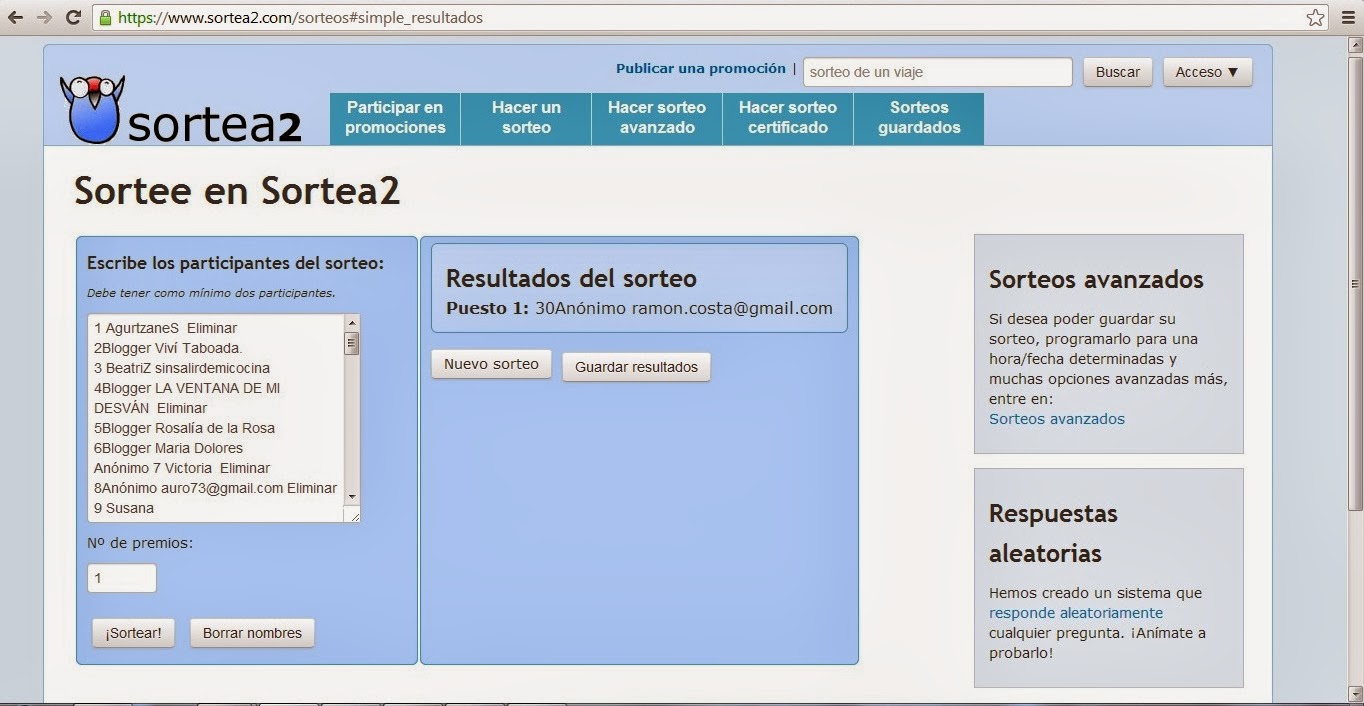Click the Buscar button
Viewport: 1364px width, 706px height.
click(x=1118, y=72)
